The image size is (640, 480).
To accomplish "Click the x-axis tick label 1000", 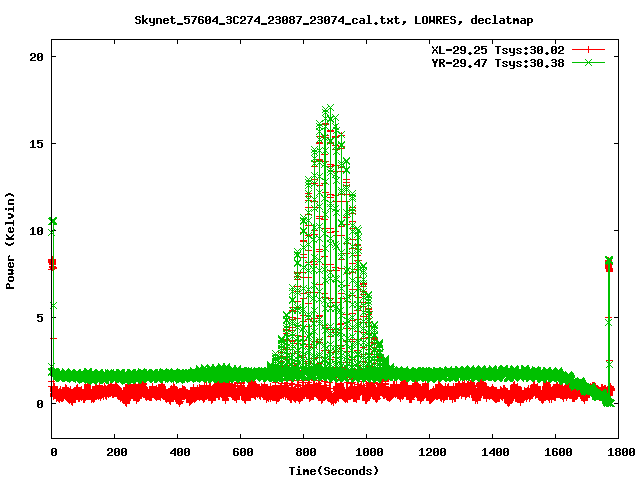I will click(369, 452).
